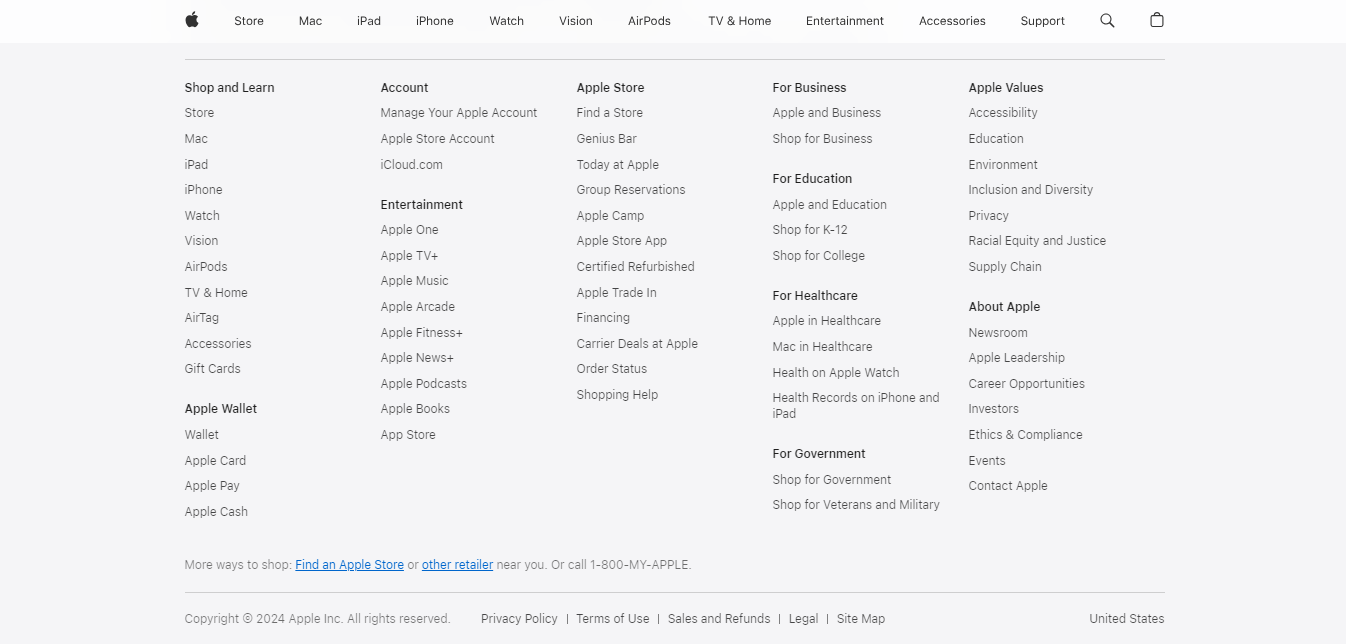Screen dimensions: 1346x644
Task: Open Shop for Veterans and Military
Action: pos(856,505)
